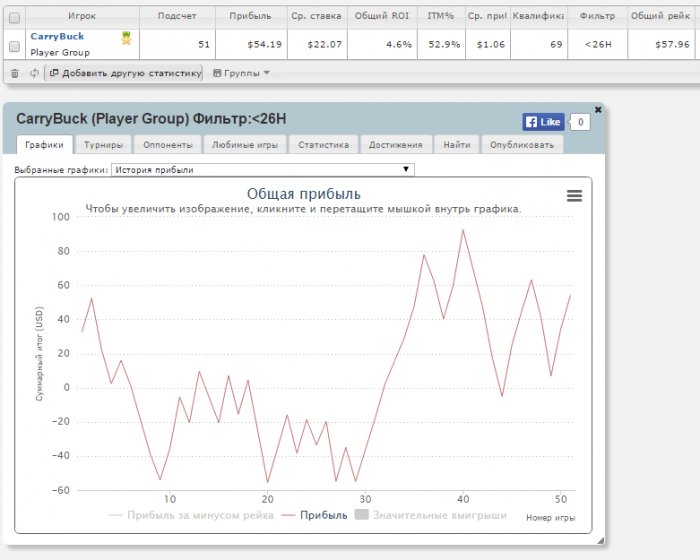This screenshot has width=700, height=560.
Task: Open the Найти tab
Action: (x=457, y=145)
